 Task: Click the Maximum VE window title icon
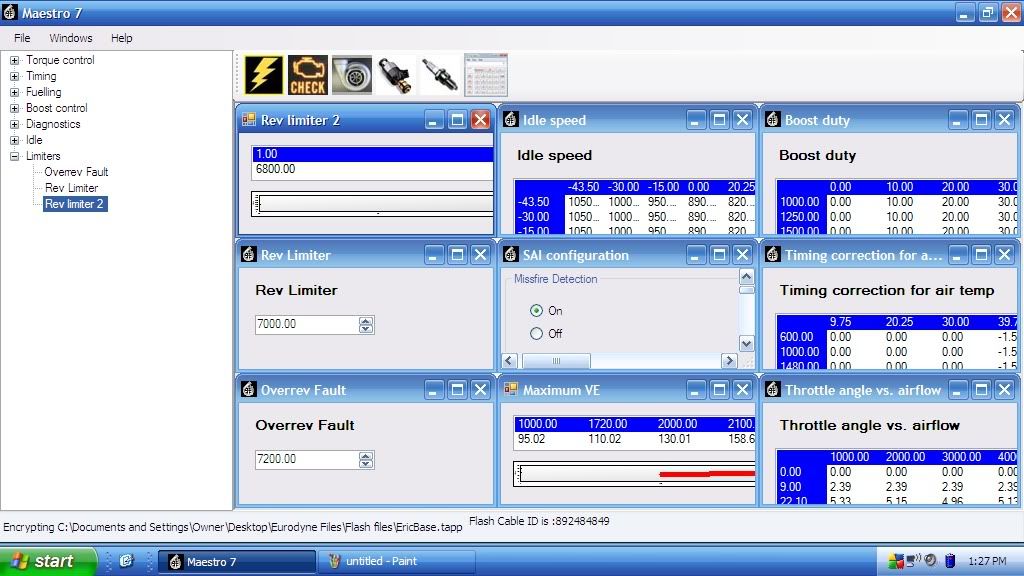click(511, 389)
